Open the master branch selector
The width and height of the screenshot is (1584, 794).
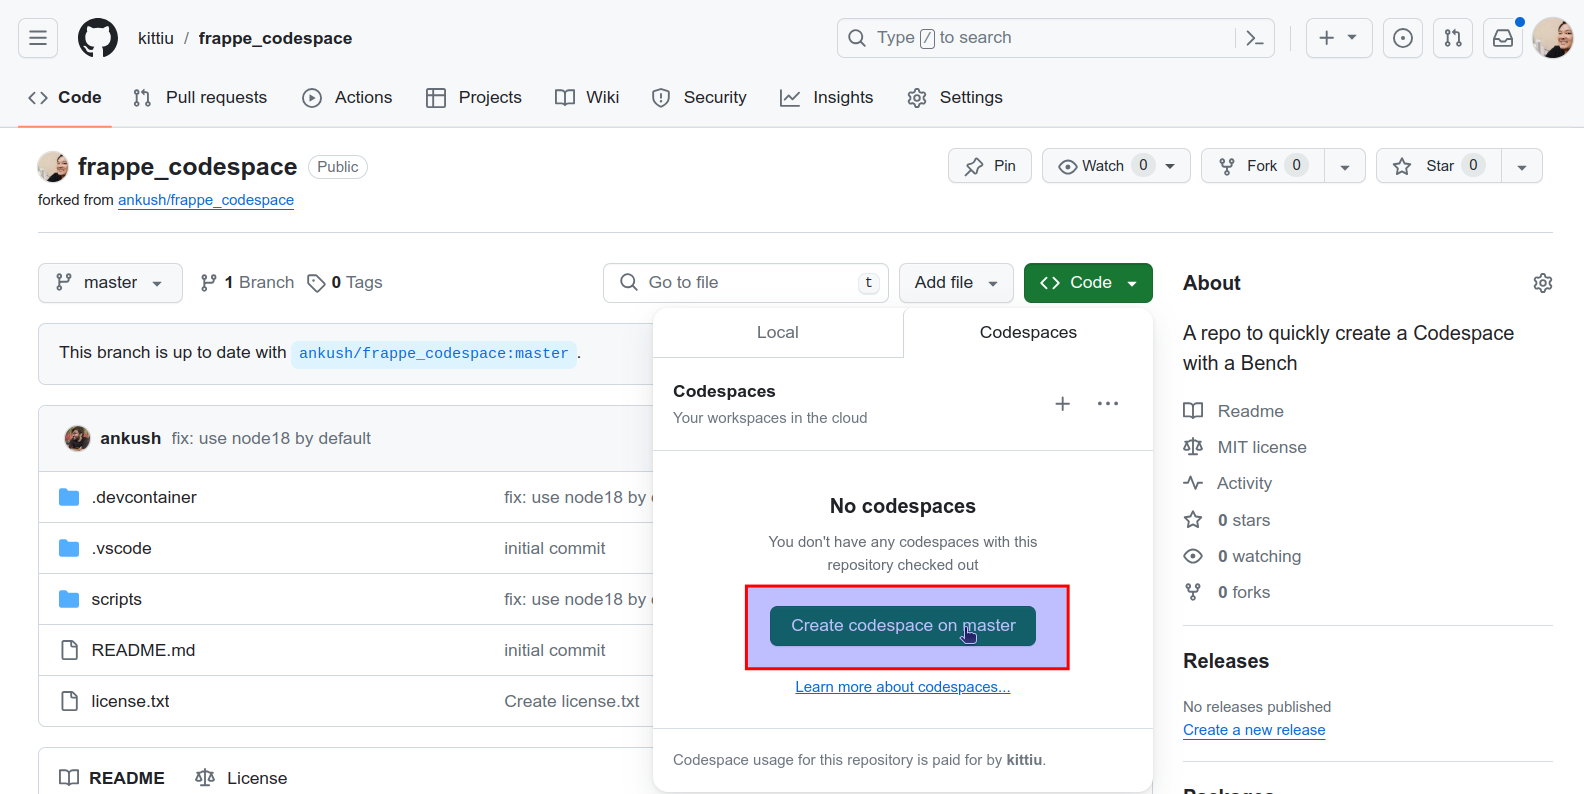point(110,283)
